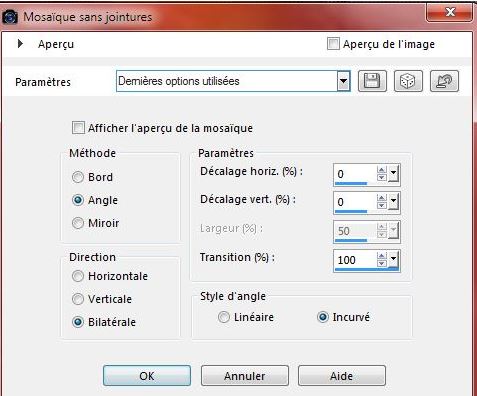Increase Transition value with up arrow

(x=381, y=256)
